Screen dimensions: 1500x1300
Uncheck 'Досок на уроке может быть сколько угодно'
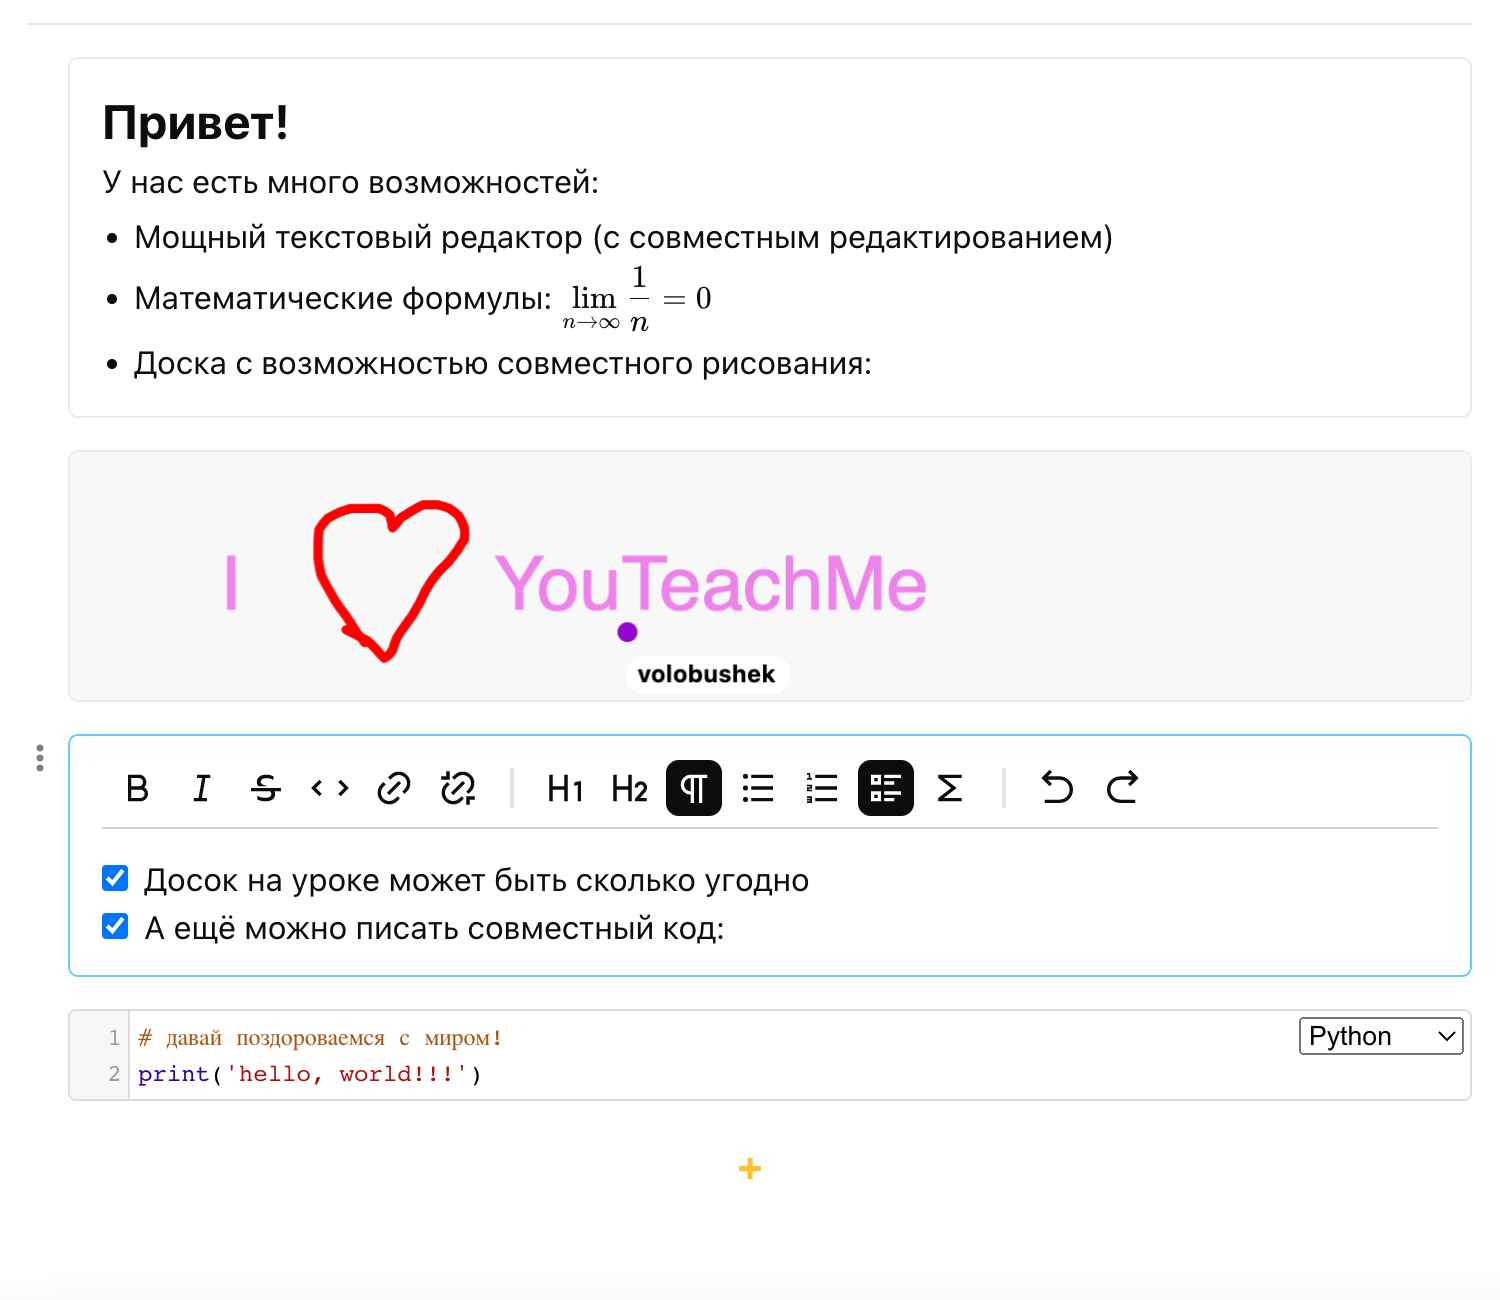pyautogui.click(x=114, y=877)
